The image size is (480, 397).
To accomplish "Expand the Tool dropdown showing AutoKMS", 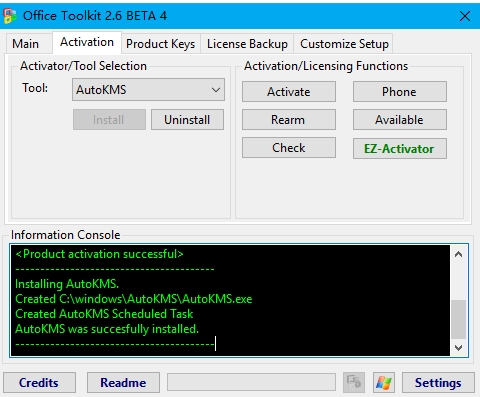I will (148, 90).
